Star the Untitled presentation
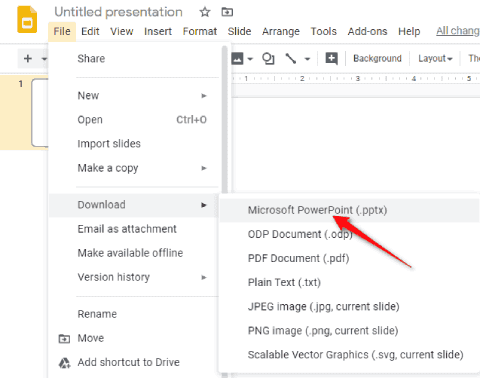The width and height of the screenshot is (480, 378). [205, 12]
